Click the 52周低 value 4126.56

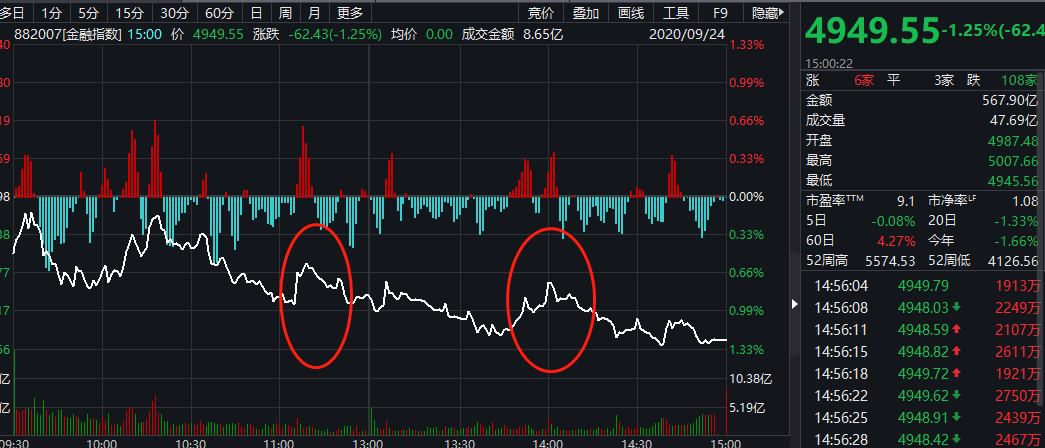tap(1013, 261)
